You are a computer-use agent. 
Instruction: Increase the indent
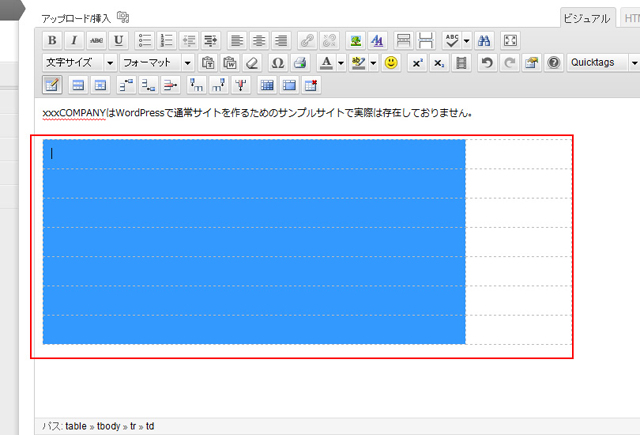pyautogui.click(x=211, y=40)
